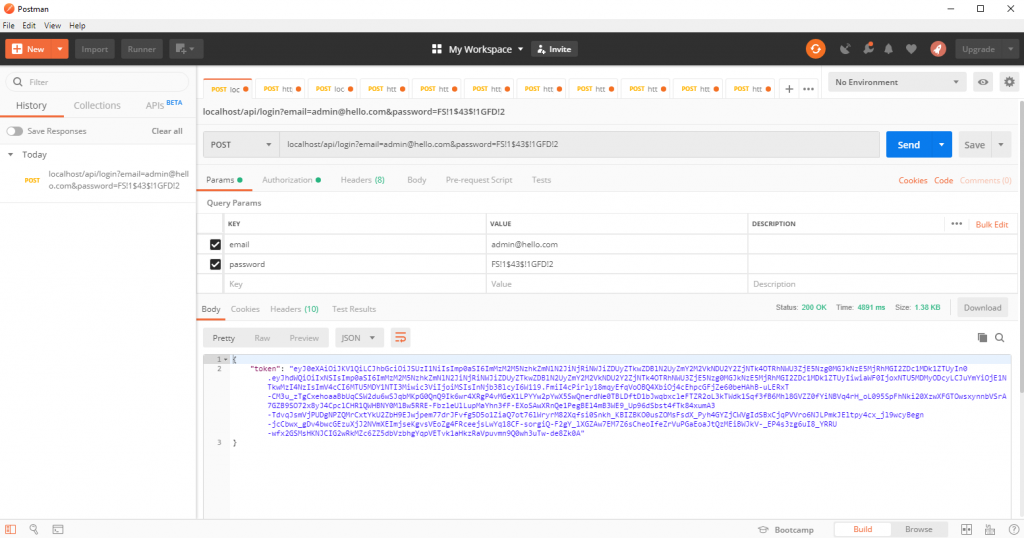Click the request URL field
Image resolution: width=1024 pixels, height=538 pixels.
(x=579, y=145)
